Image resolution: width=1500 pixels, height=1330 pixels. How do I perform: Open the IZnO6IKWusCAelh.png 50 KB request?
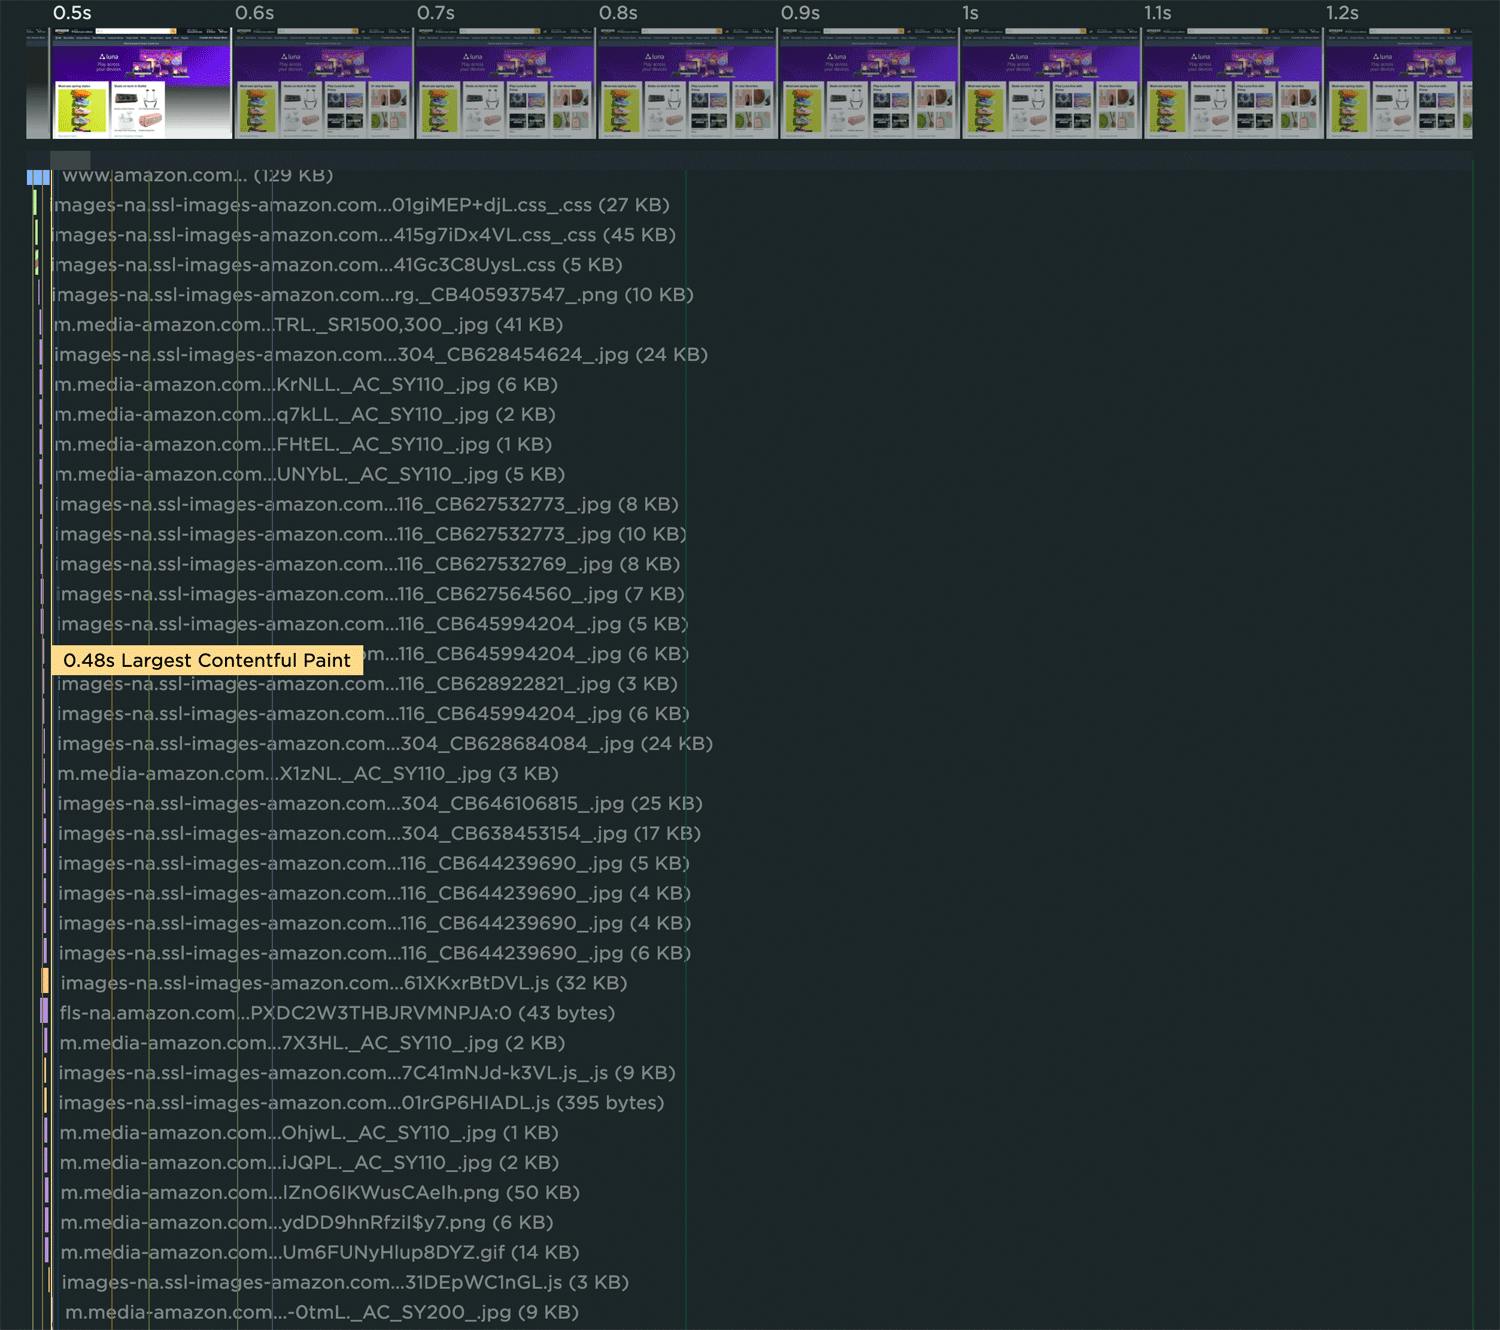coord(320,1193)
